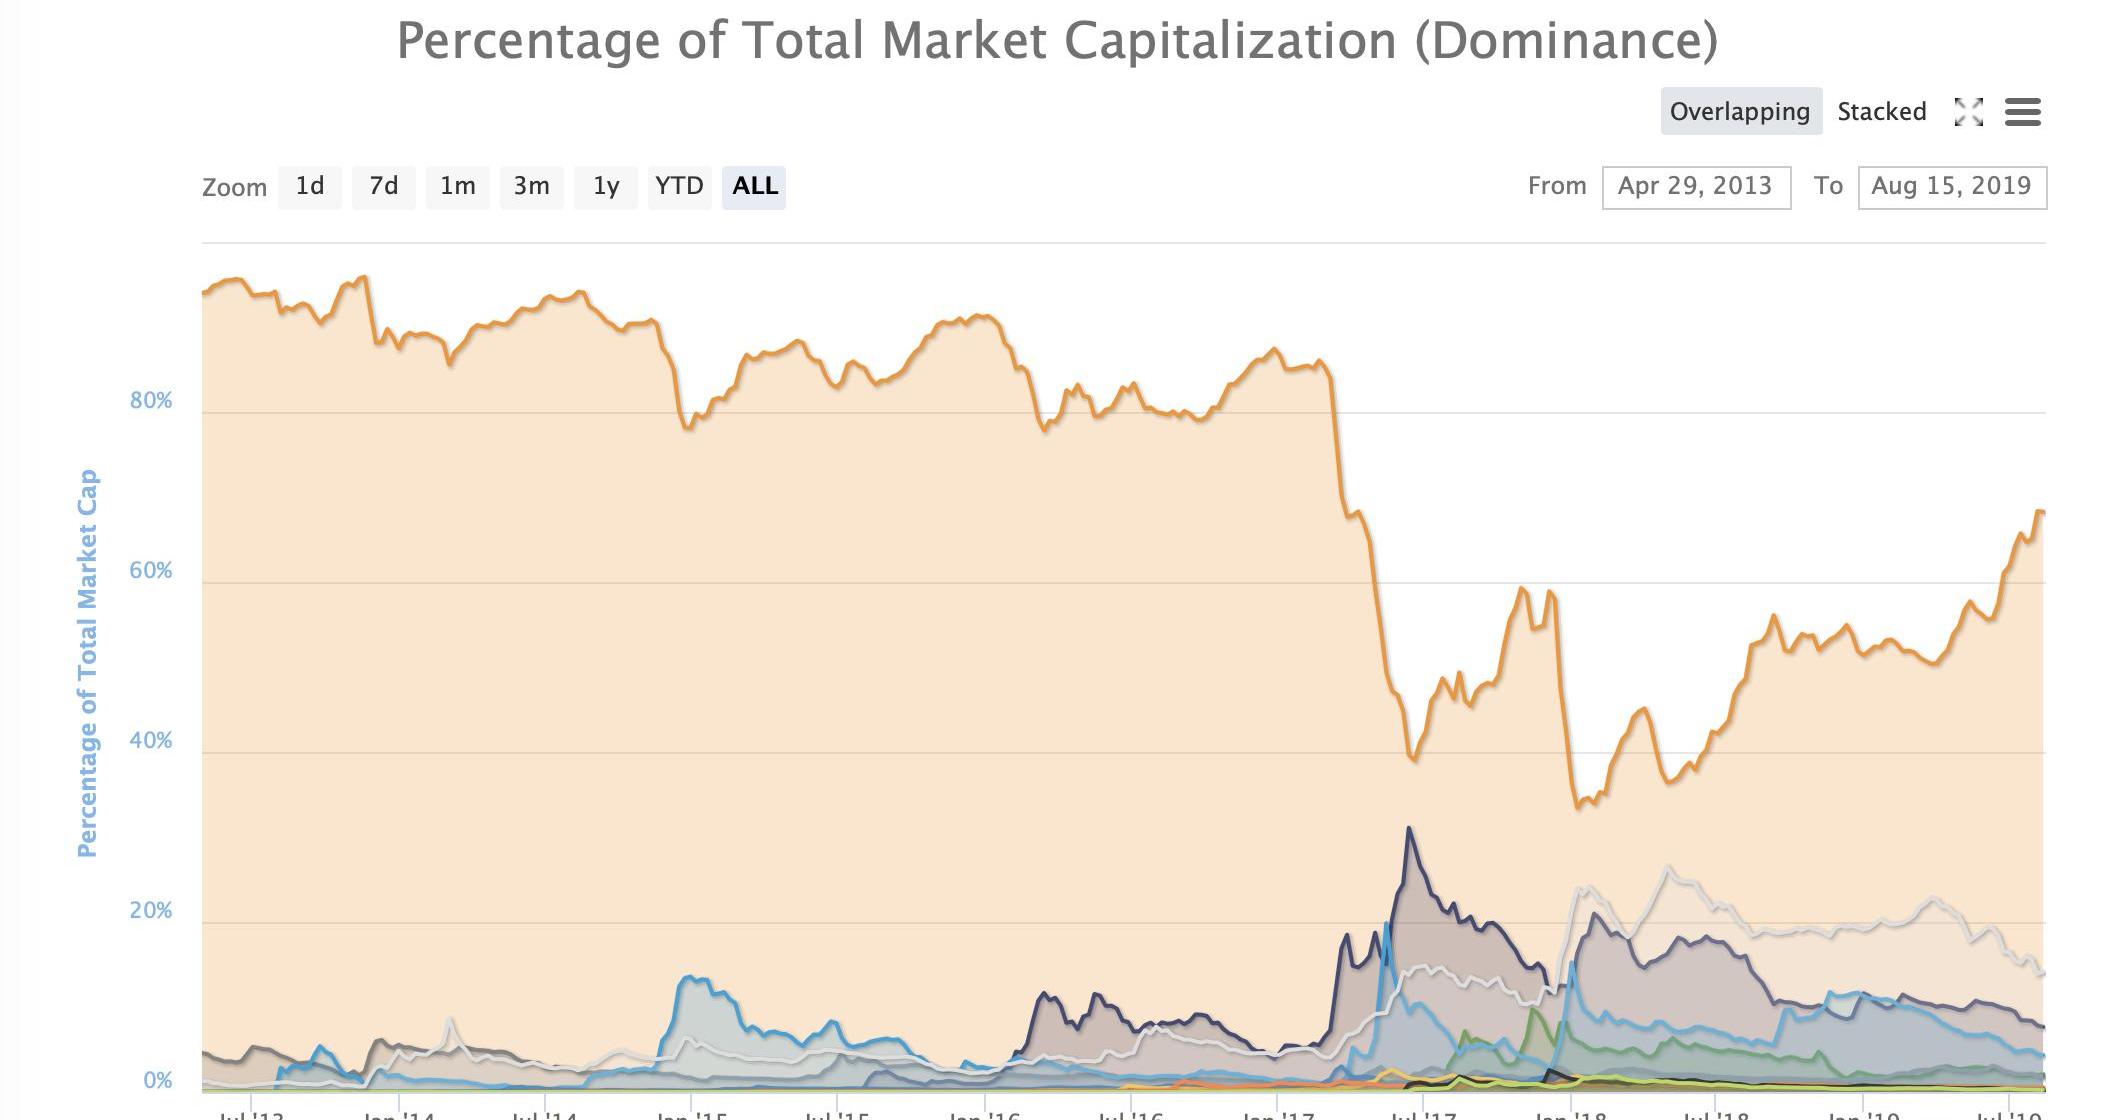Click the 20% y-axis label

(x=151, y=911)
